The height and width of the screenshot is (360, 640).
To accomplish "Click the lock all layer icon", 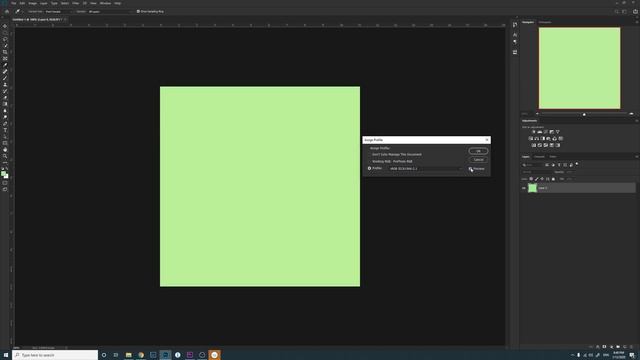I will point(553,179).
